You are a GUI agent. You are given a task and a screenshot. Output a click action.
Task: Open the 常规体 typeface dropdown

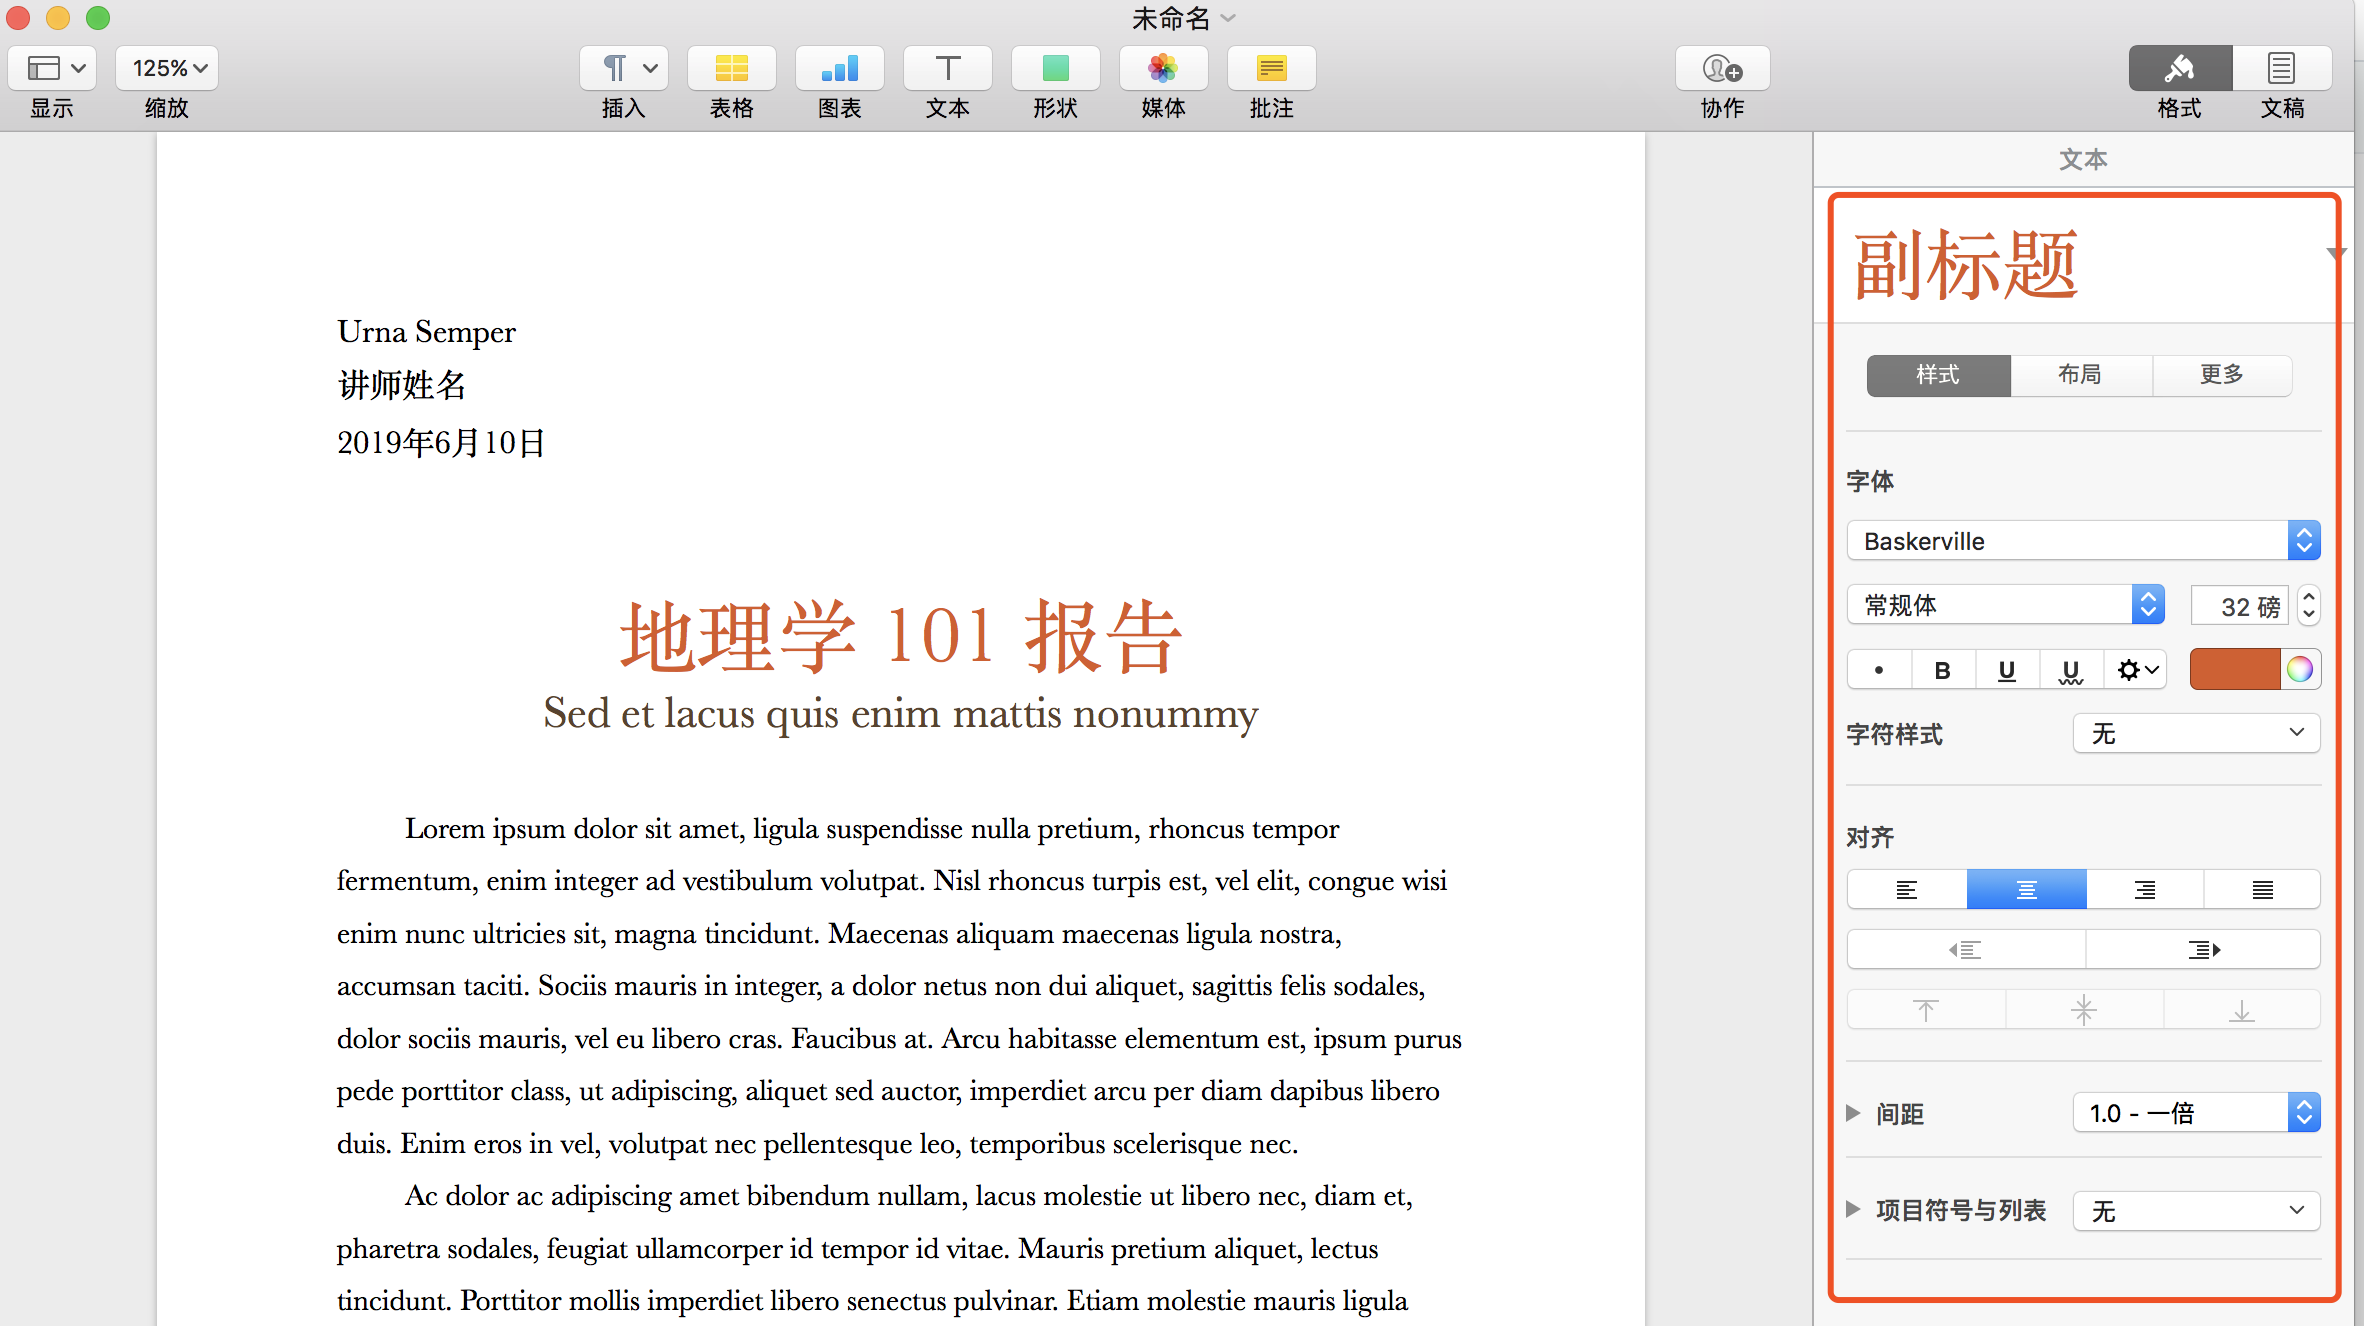(2005, 605)
